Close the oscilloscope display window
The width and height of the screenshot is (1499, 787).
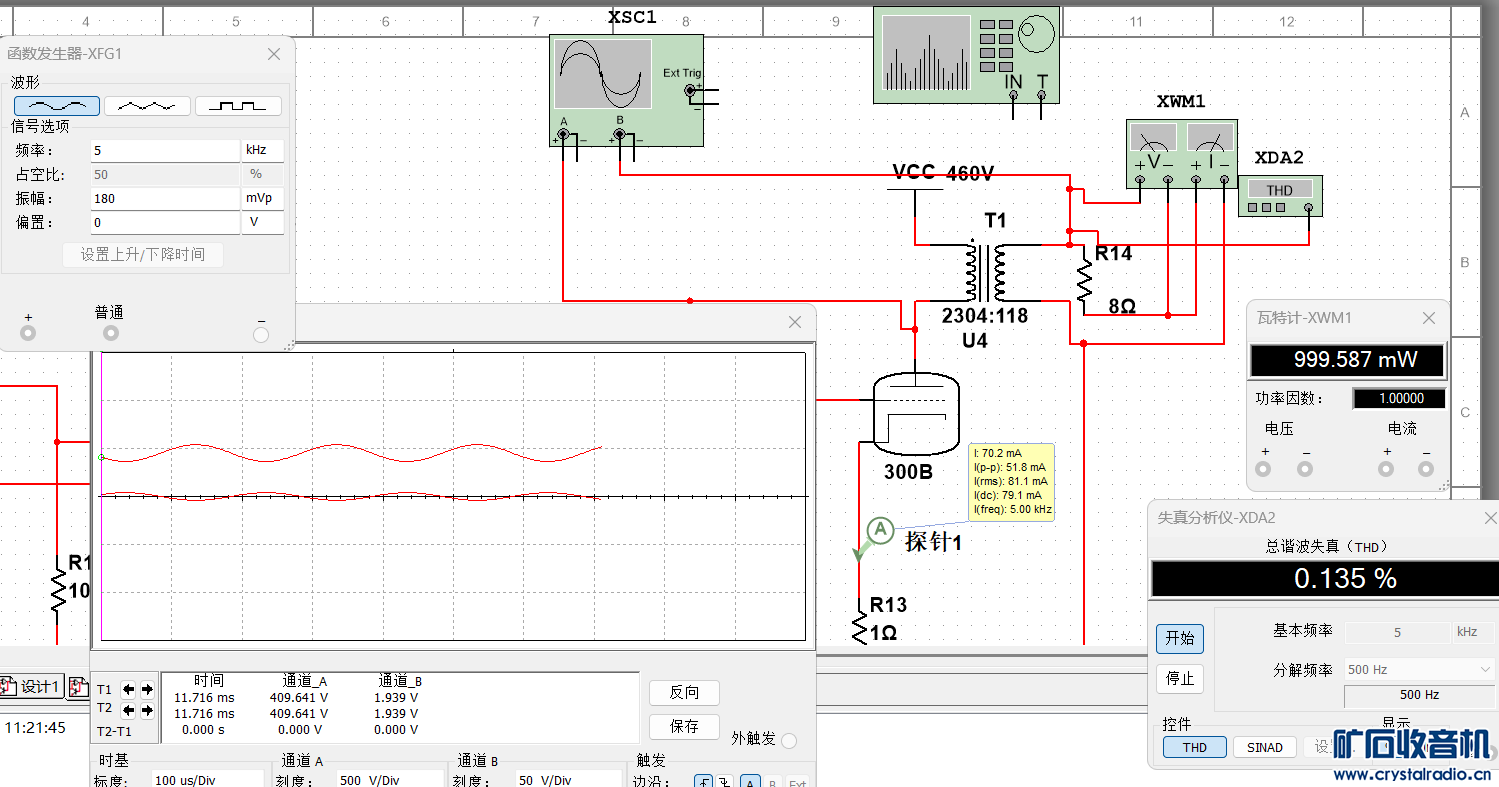coord(795,322)
